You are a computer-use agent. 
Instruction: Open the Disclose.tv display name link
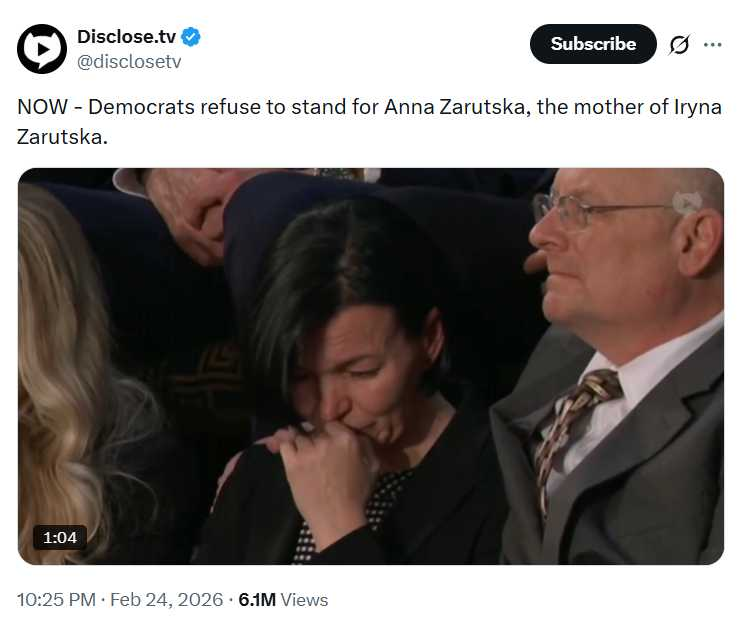(126, 37)
